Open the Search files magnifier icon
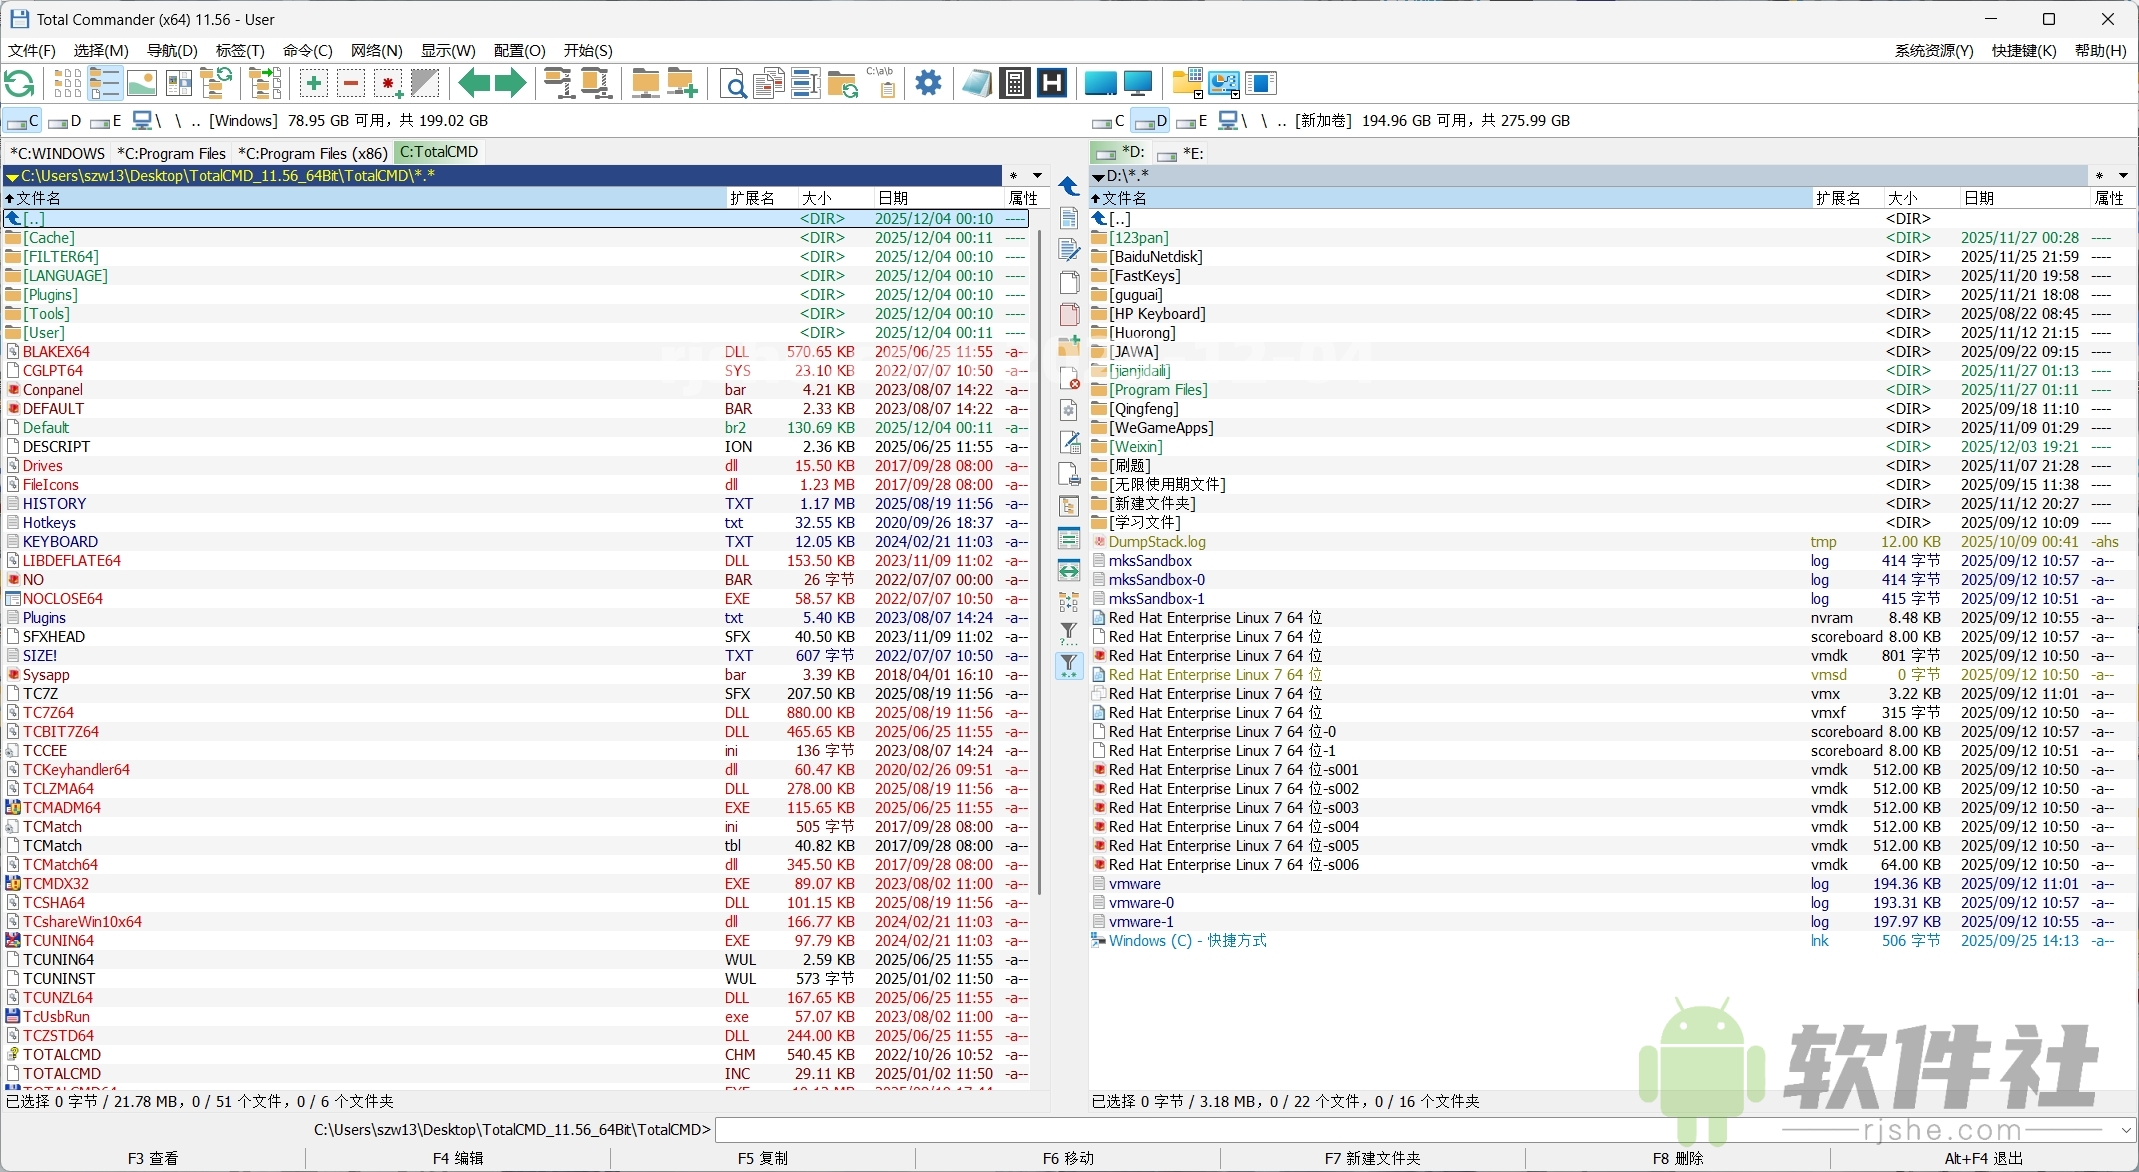Viewport: 2139px width, 1172px height. point(733,84)
